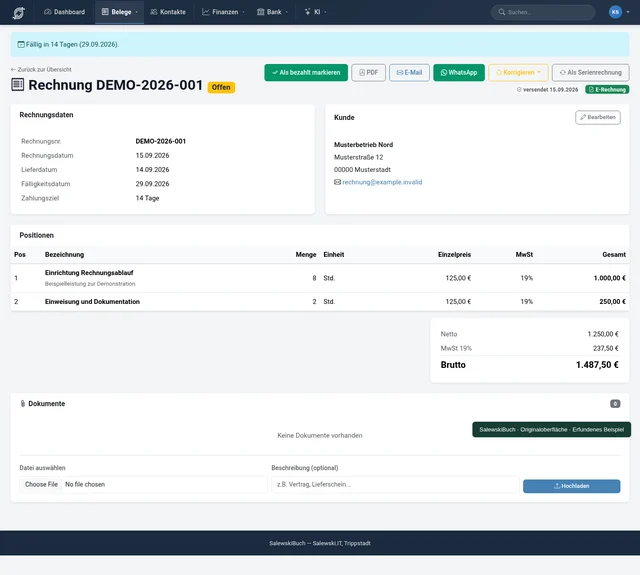Click the Einzelpreis column header

454,255
